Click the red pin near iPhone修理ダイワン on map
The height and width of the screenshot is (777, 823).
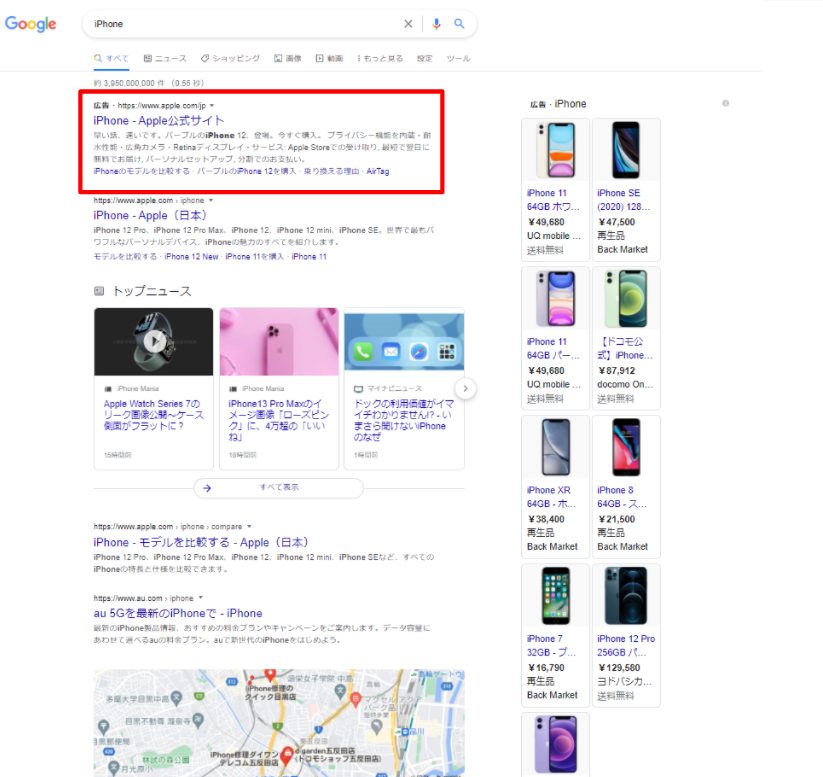coord(287,754)
